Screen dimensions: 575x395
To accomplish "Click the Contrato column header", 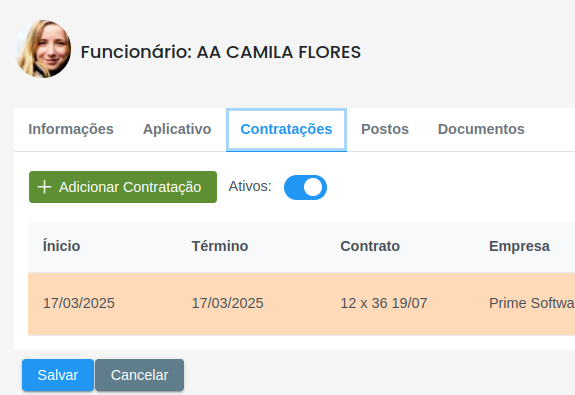I will (370, 246).
